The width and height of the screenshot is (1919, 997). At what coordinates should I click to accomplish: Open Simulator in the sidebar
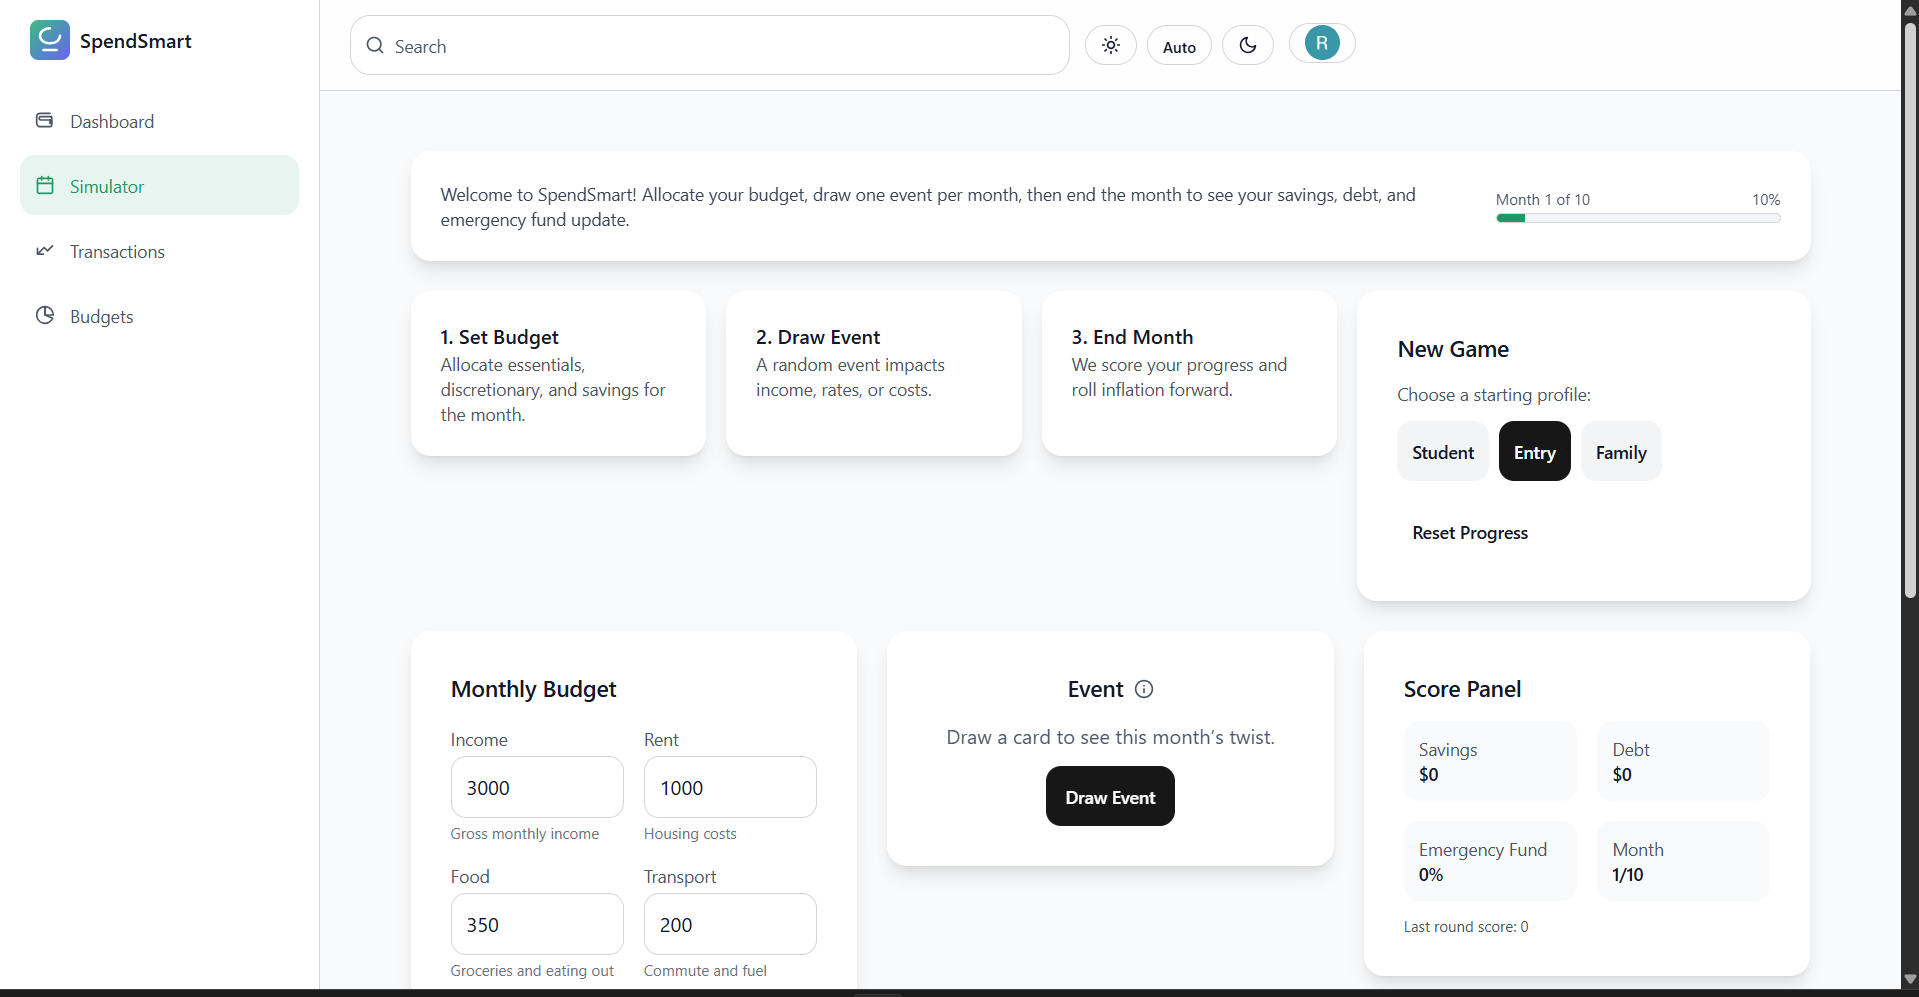[x=160, y=185]
